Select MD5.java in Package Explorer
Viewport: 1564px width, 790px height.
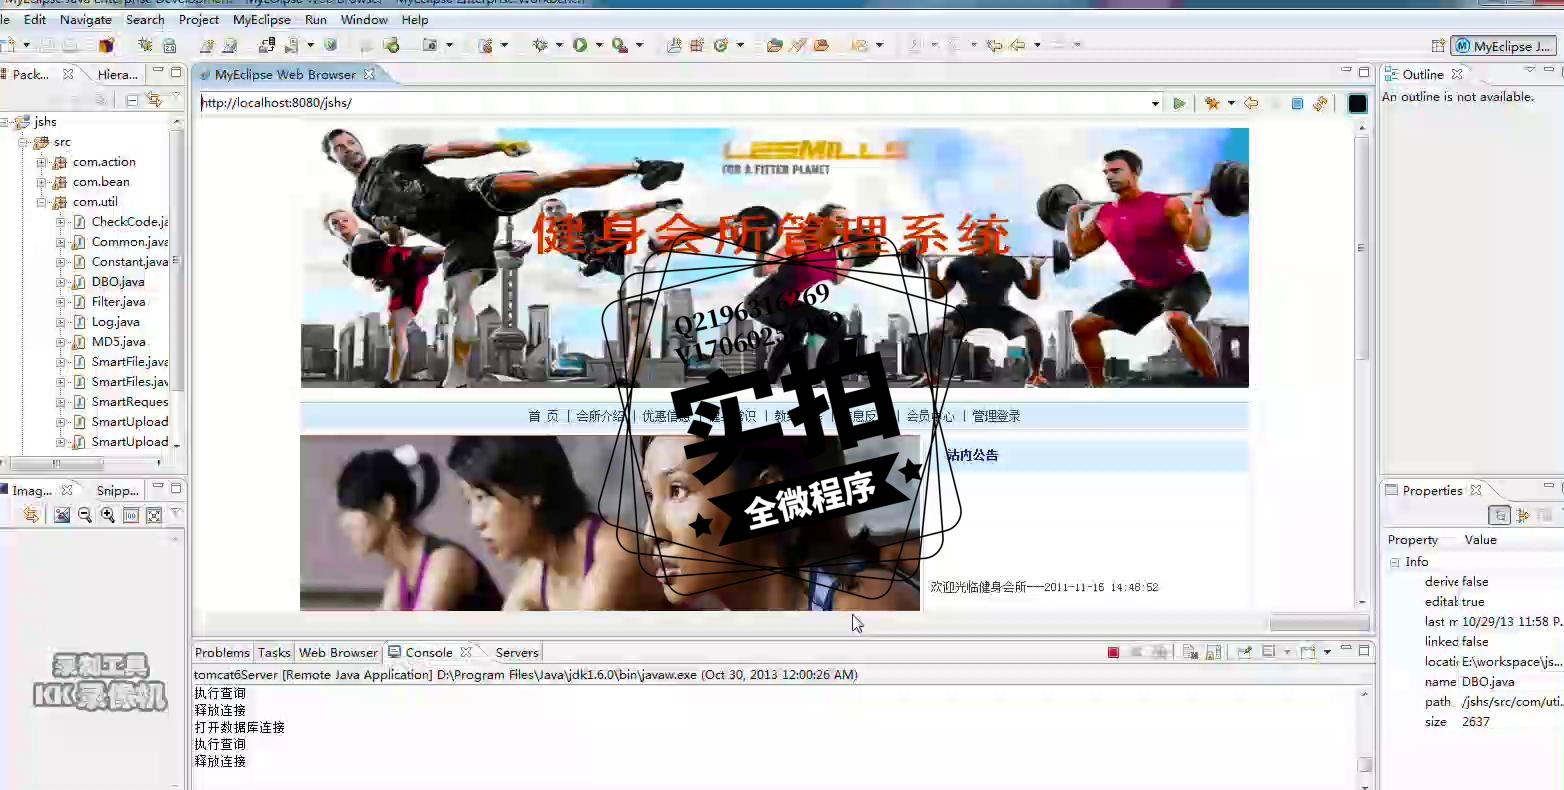[x=118, y=342]
